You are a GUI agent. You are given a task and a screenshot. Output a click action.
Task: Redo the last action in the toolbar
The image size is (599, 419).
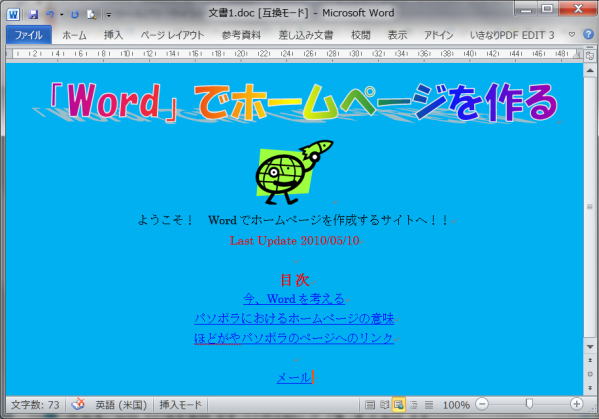[75, 15]
